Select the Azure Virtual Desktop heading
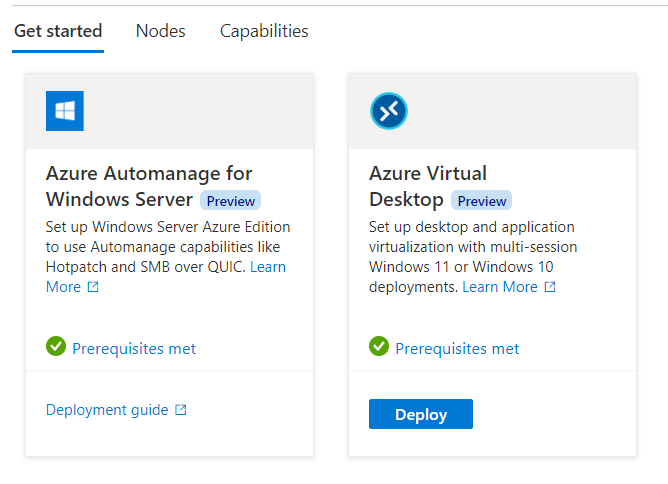668x484 pixels. click(x=428, y=186)
